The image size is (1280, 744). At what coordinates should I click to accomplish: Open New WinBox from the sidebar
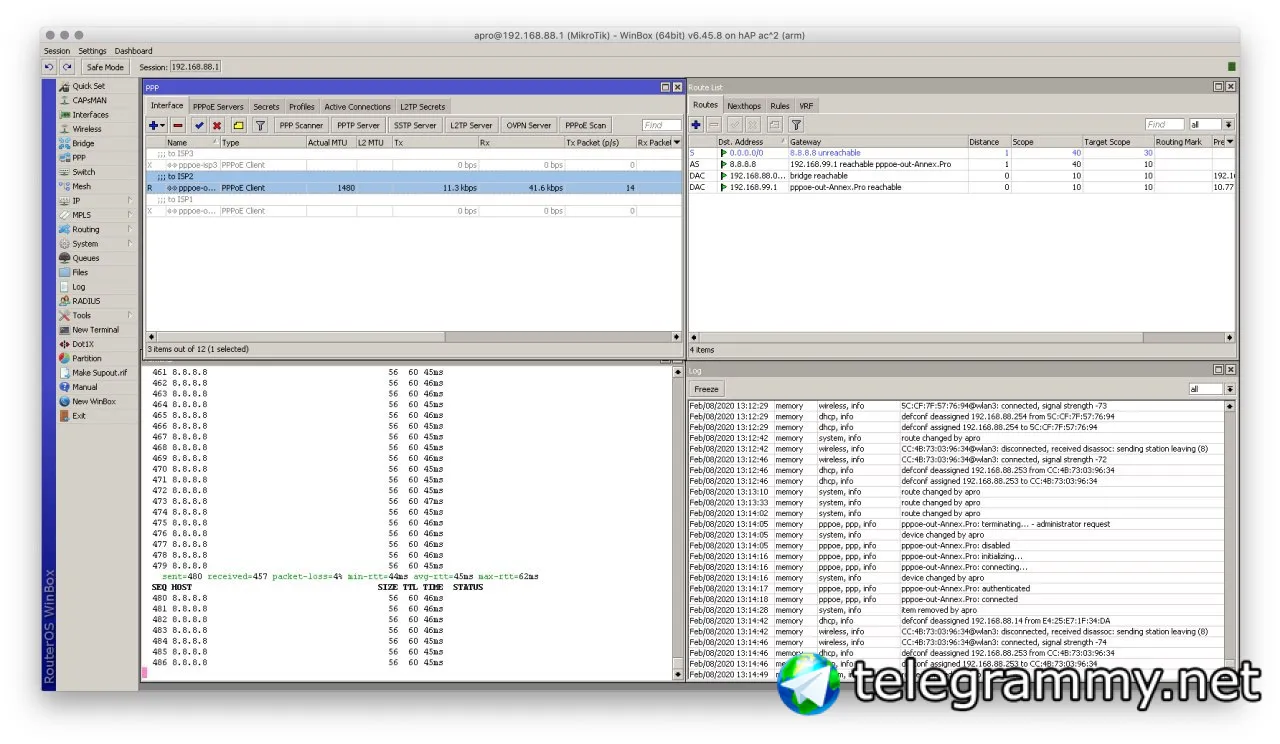(93, 401)
